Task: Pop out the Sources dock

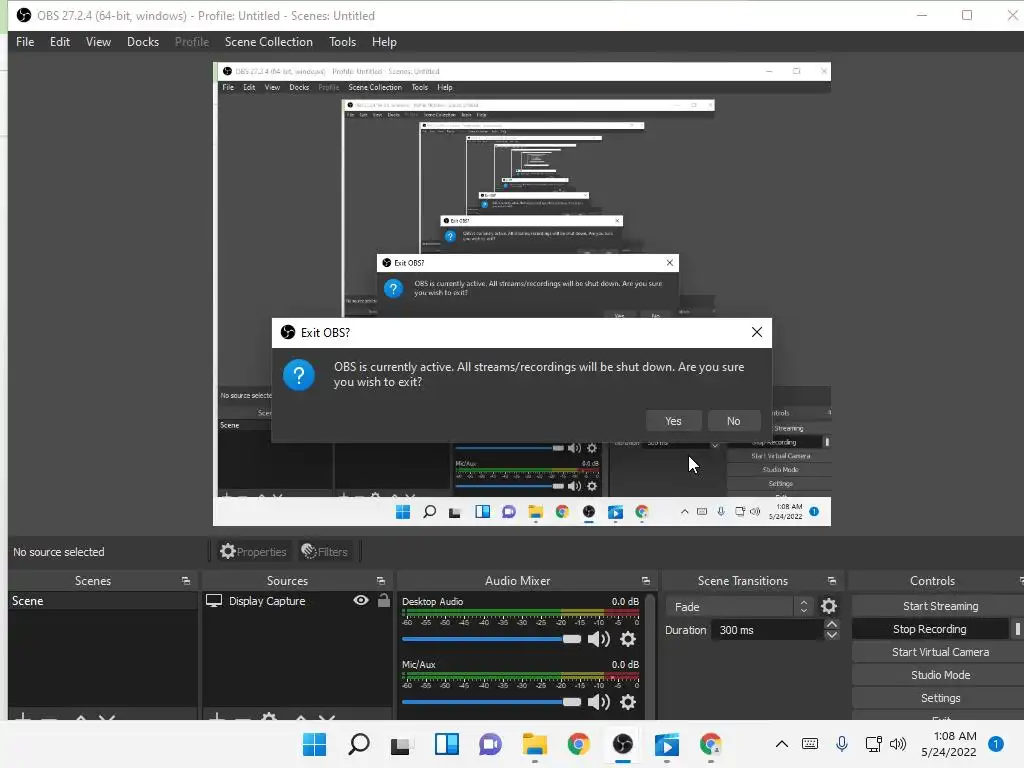Action: [x=381, y=581]
